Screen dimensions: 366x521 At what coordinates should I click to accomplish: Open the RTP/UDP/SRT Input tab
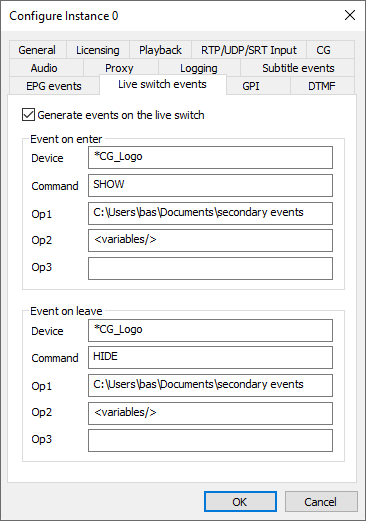coord(249,50)
